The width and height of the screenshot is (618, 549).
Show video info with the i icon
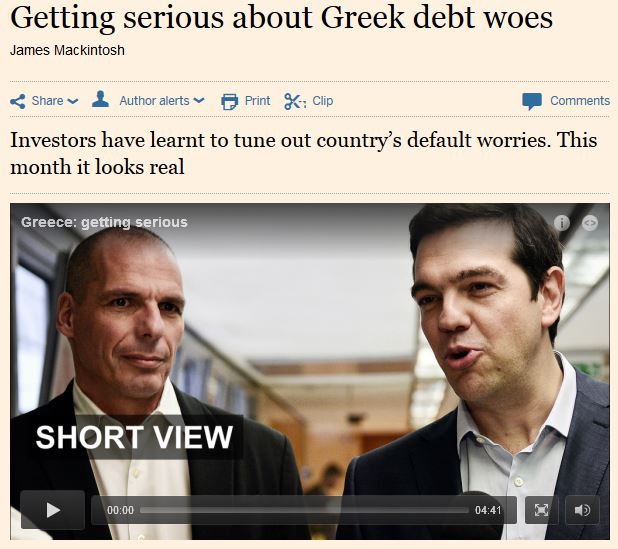tap(562, 223)
